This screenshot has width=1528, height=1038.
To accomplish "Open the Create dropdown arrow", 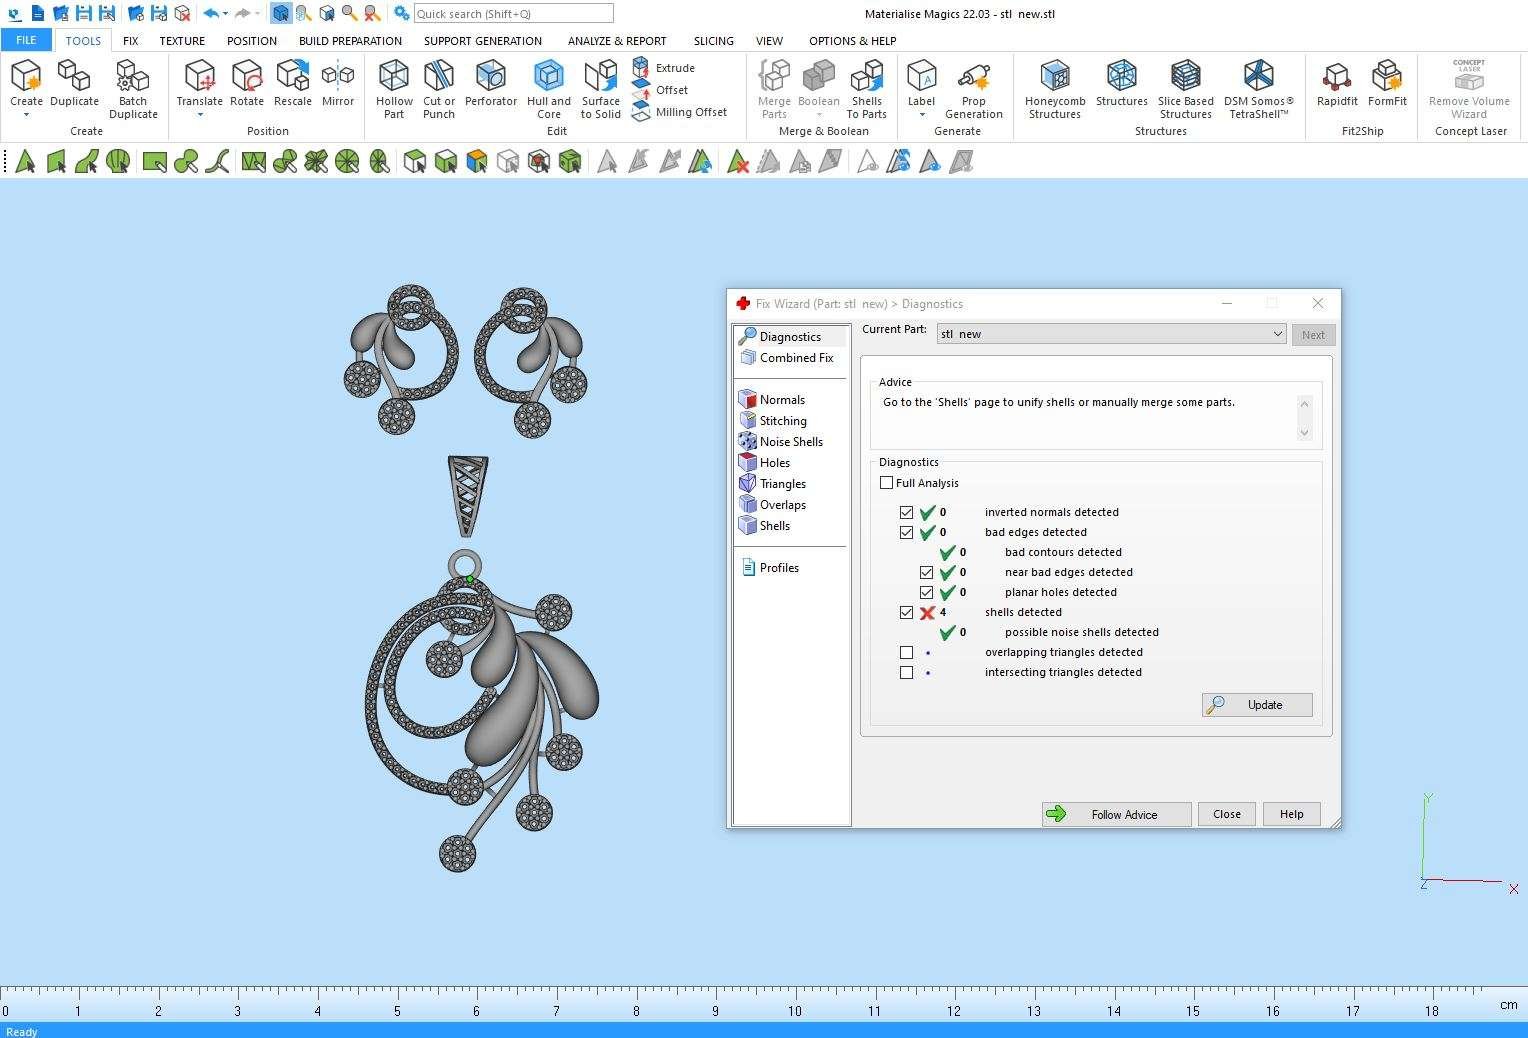I will tap(26, 115).
